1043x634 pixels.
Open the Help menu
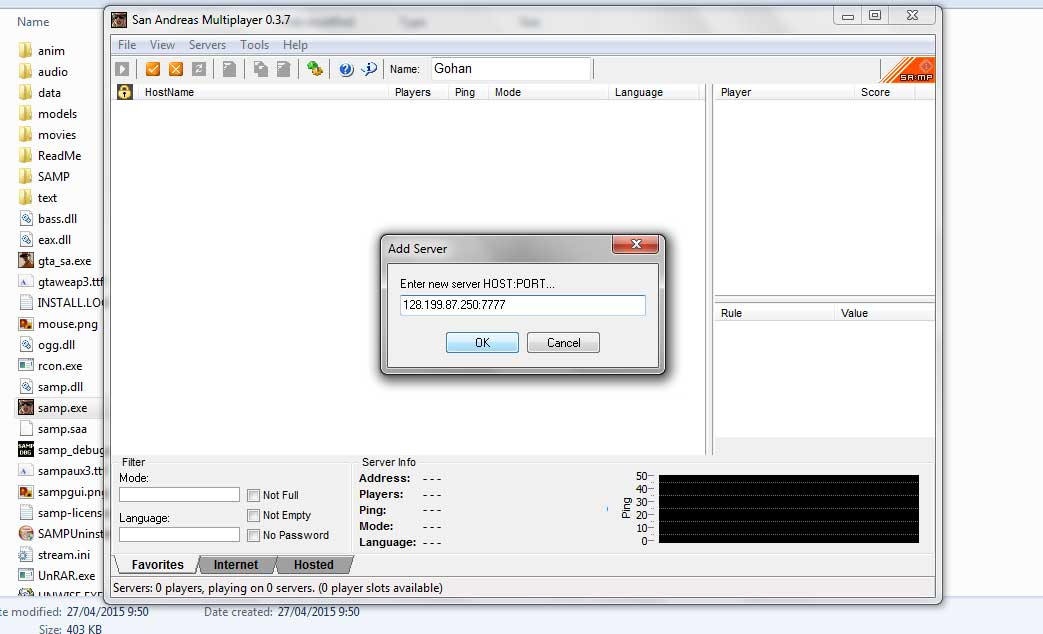coord(295,45)
